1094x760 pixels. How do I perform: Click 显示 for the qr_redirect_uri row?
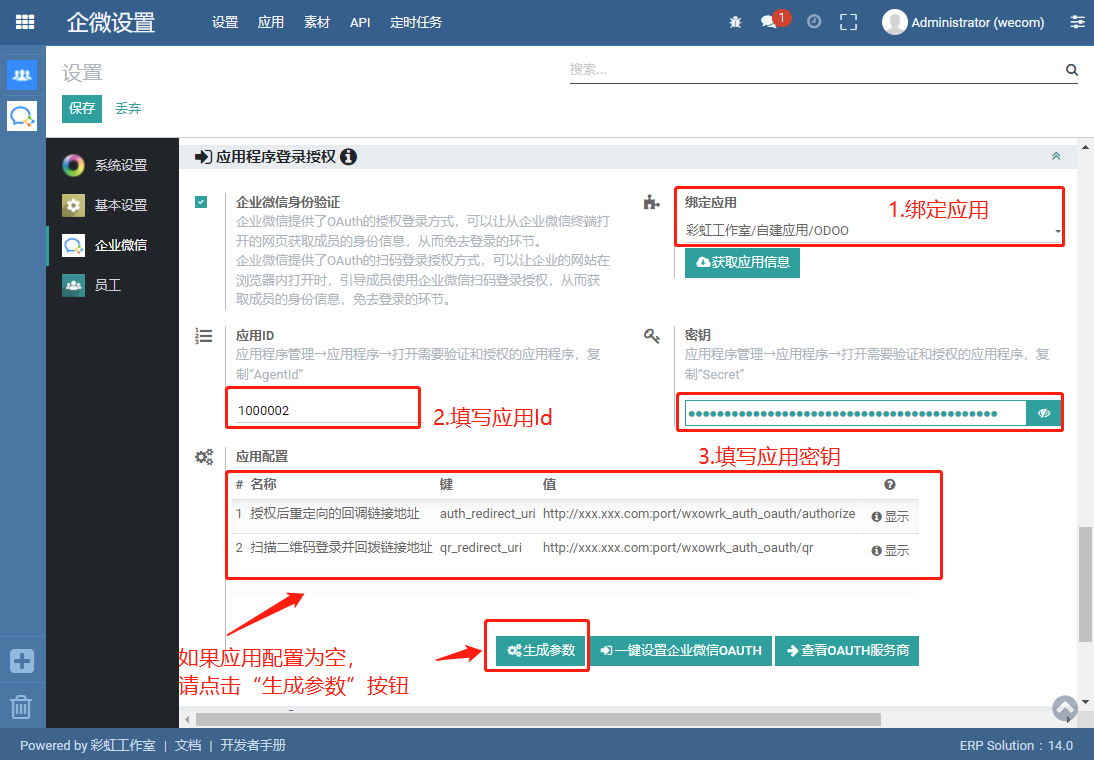(x=890, y=551)
